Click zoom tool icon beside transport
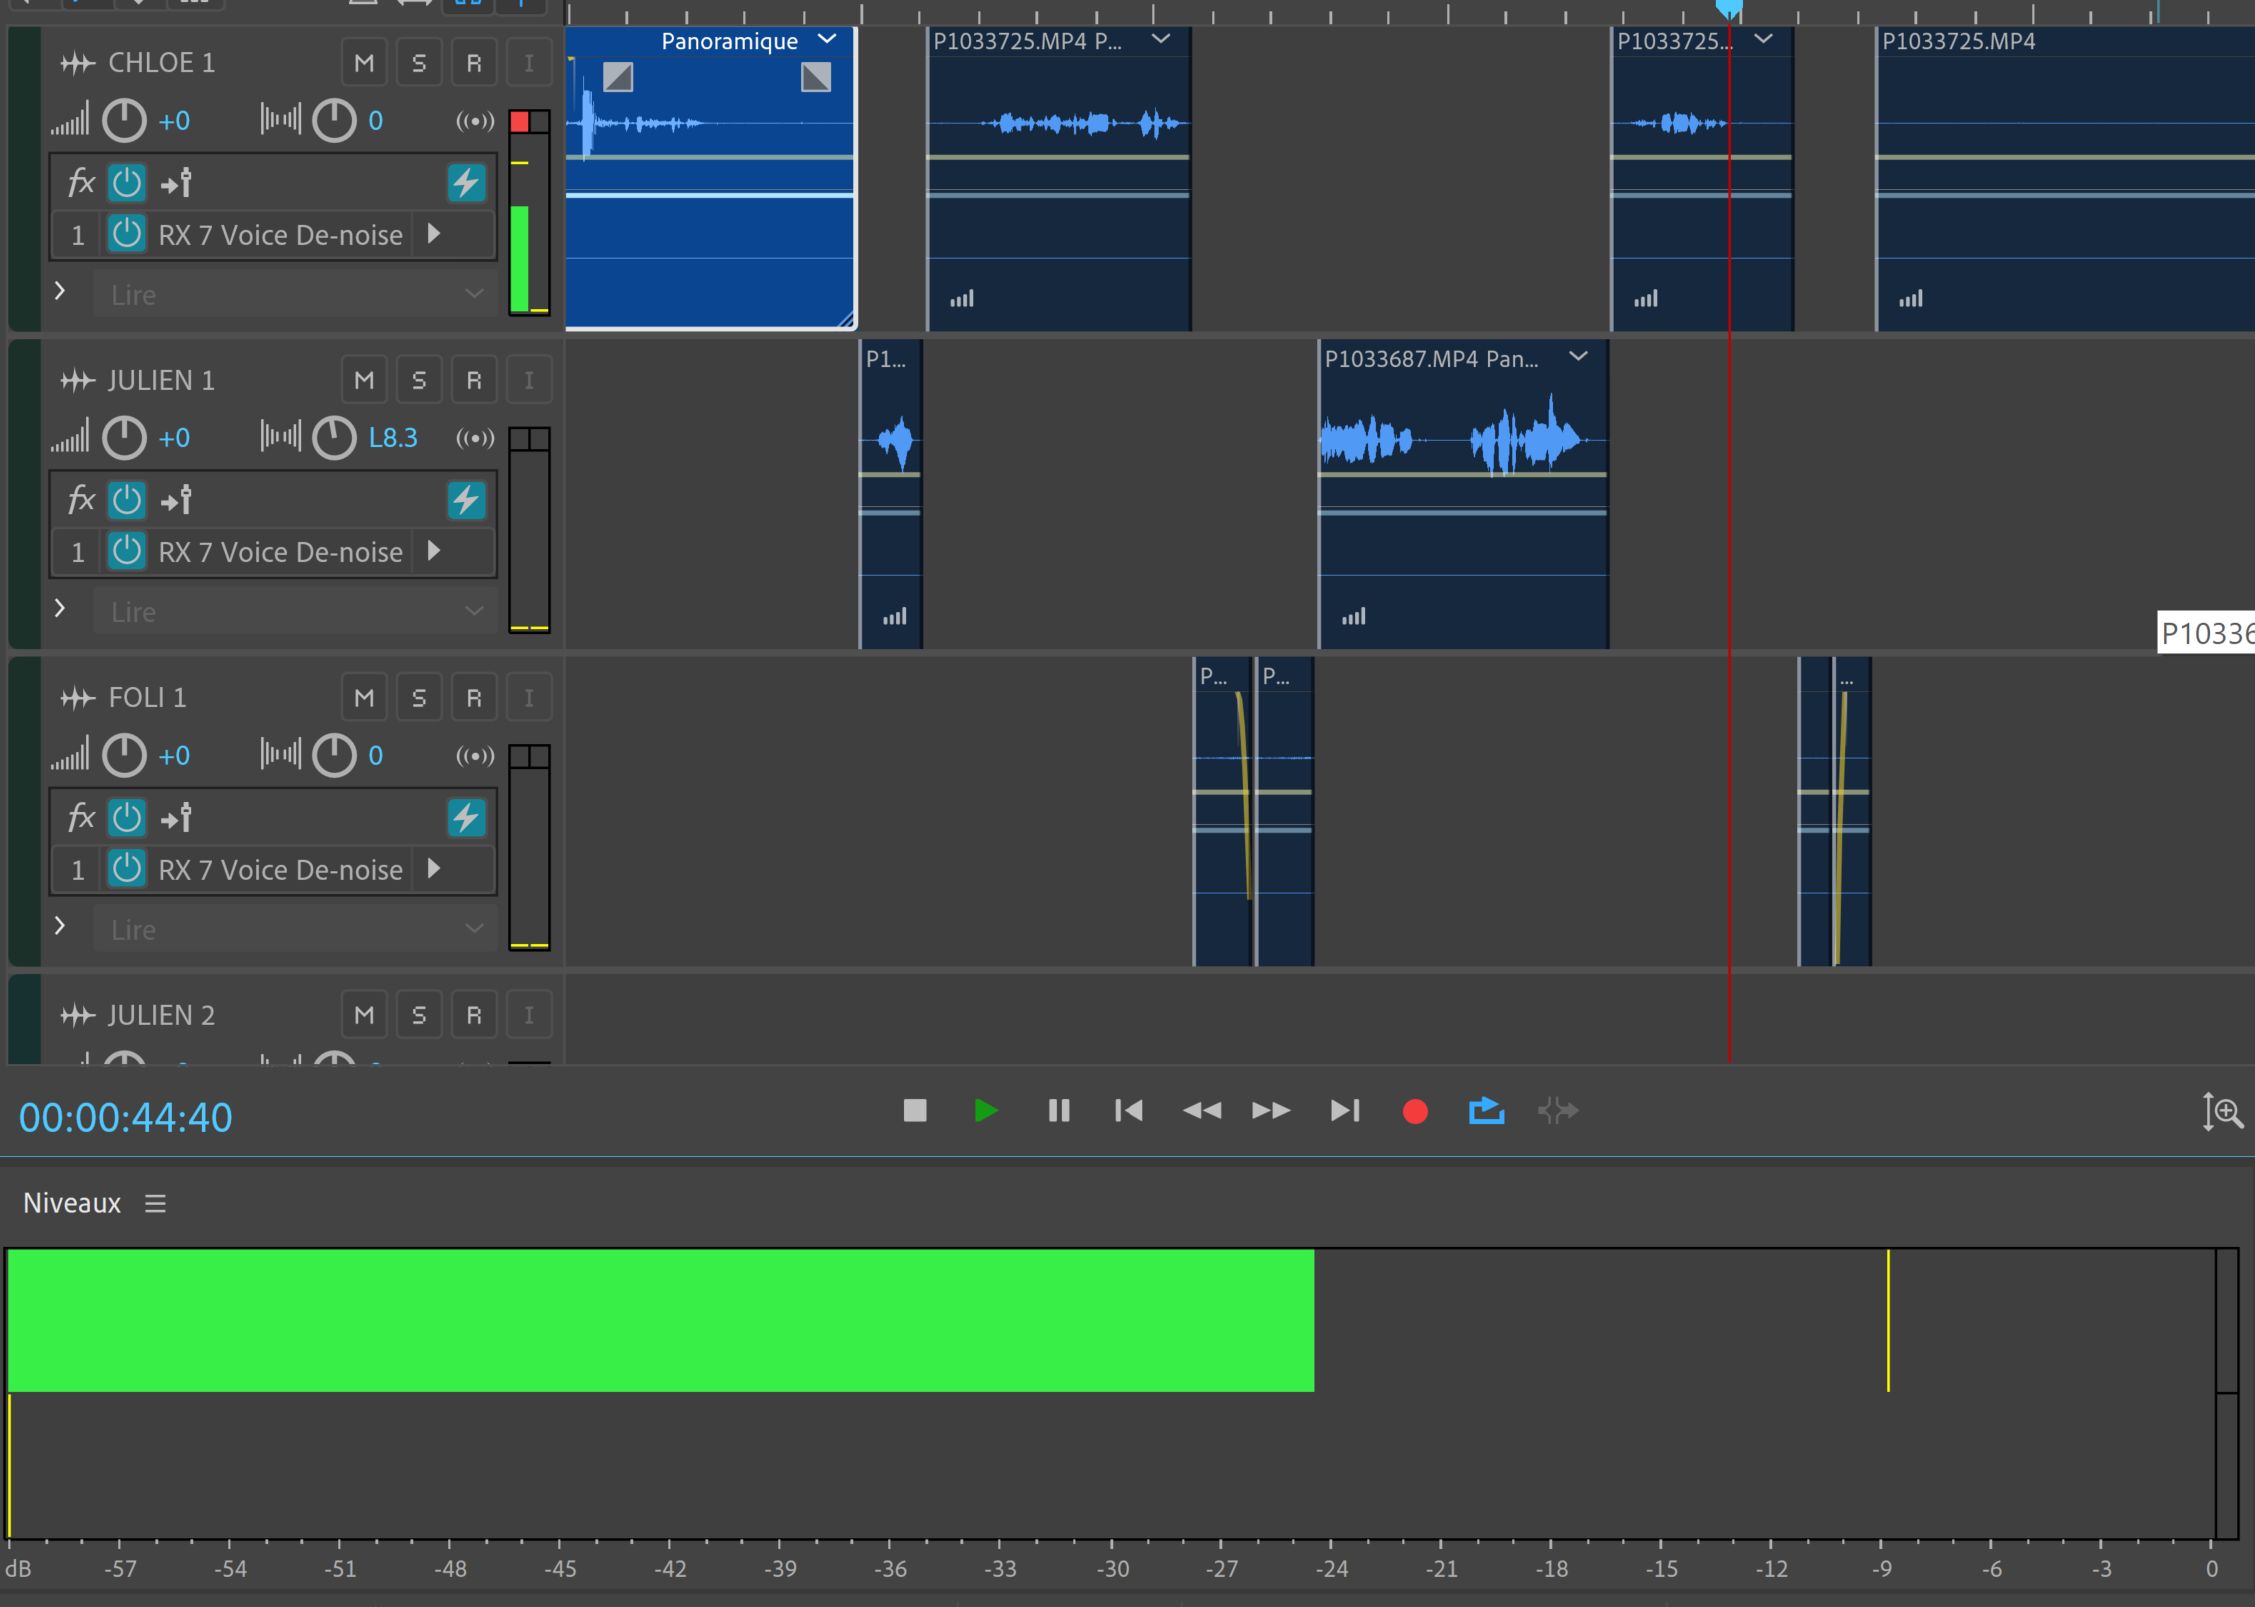 pyautogui.click(x=2222, y=1112)
